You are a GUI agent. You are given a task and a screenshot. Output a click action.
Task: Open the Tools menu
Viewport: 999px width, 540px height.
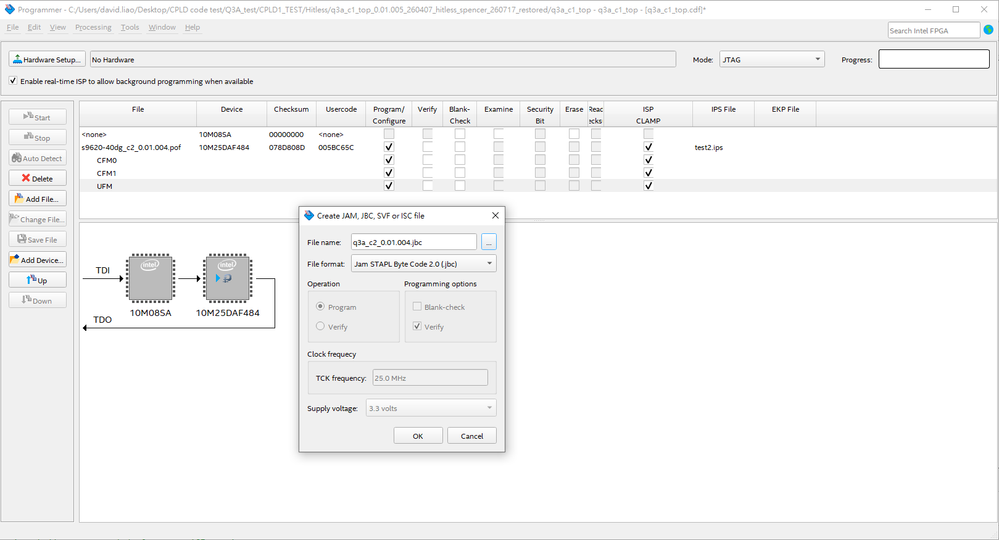tap(130, 27)
